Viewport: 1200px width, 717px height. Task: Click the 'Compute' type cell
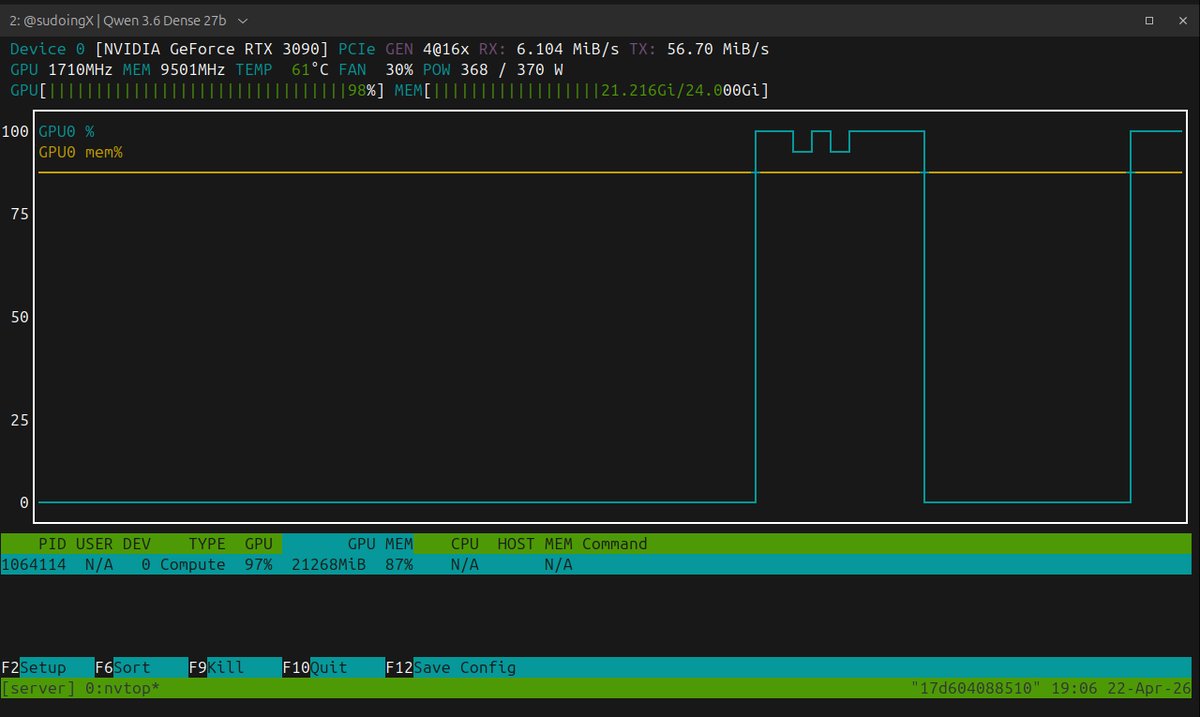(193, 565)
